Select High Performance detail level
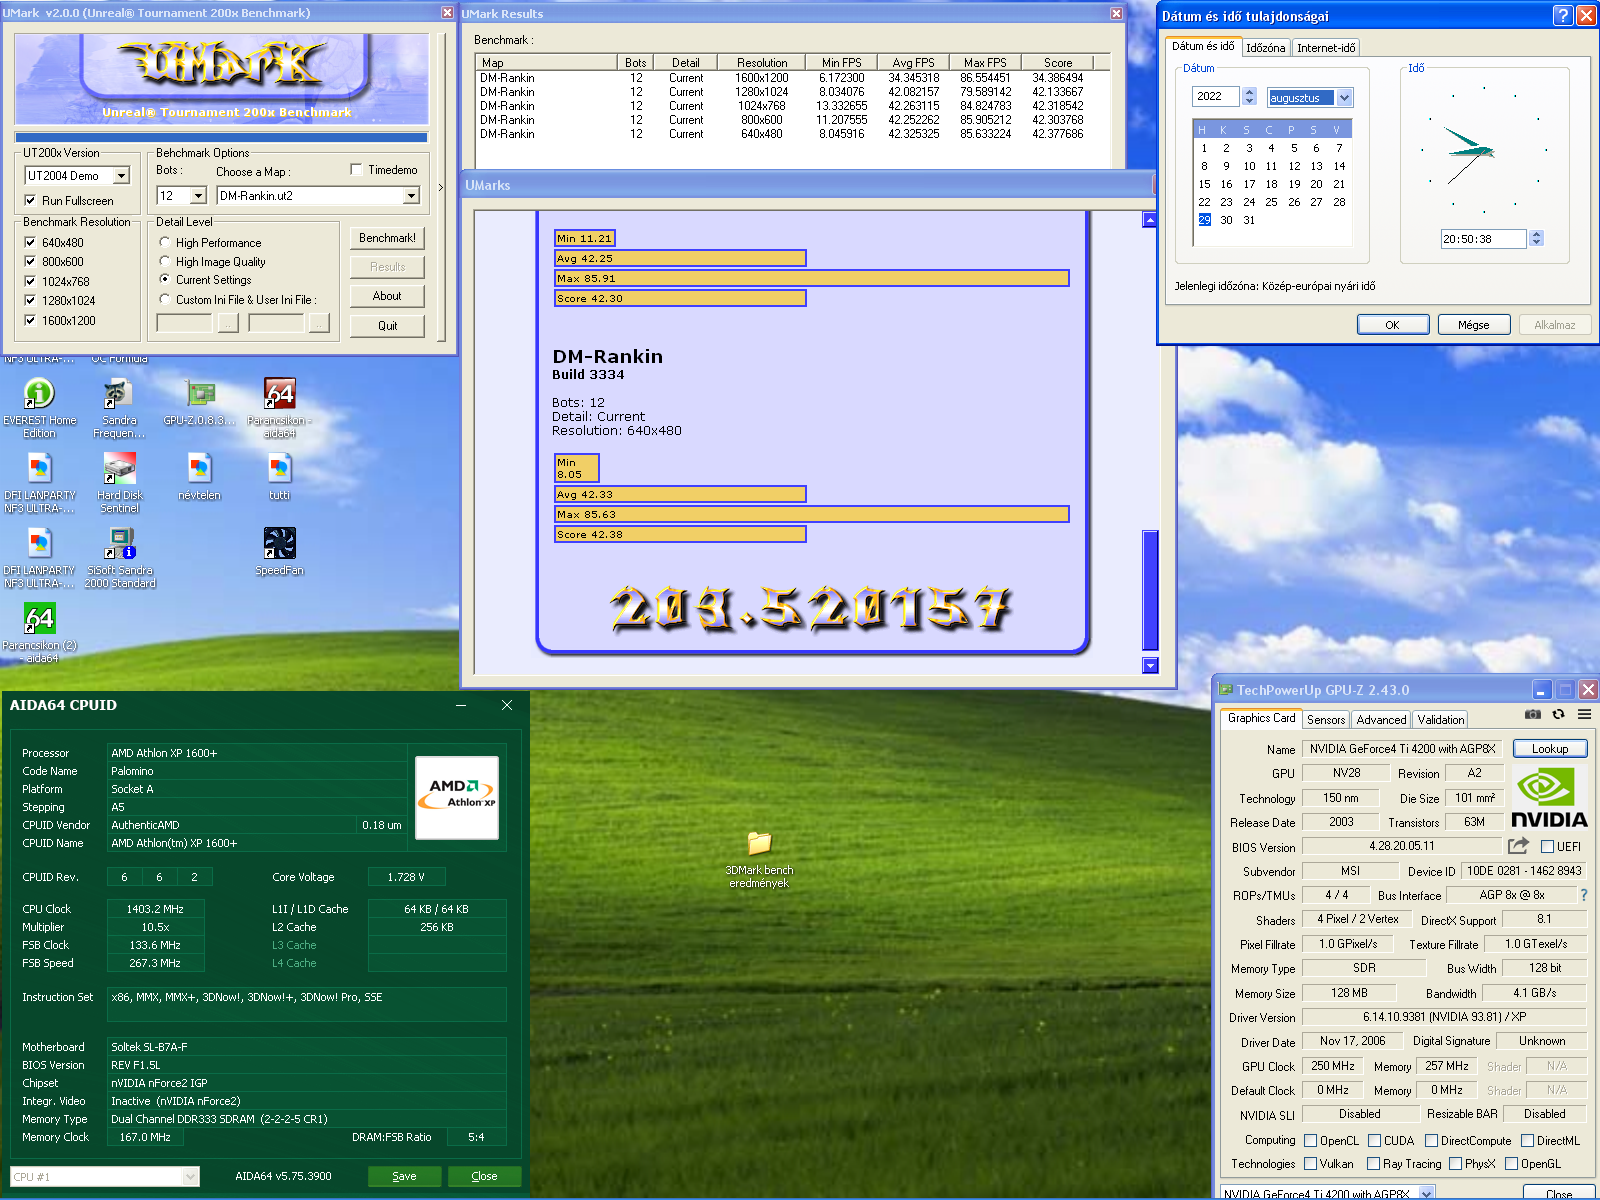This screenshot has height=1200, width=1600. 165,242
